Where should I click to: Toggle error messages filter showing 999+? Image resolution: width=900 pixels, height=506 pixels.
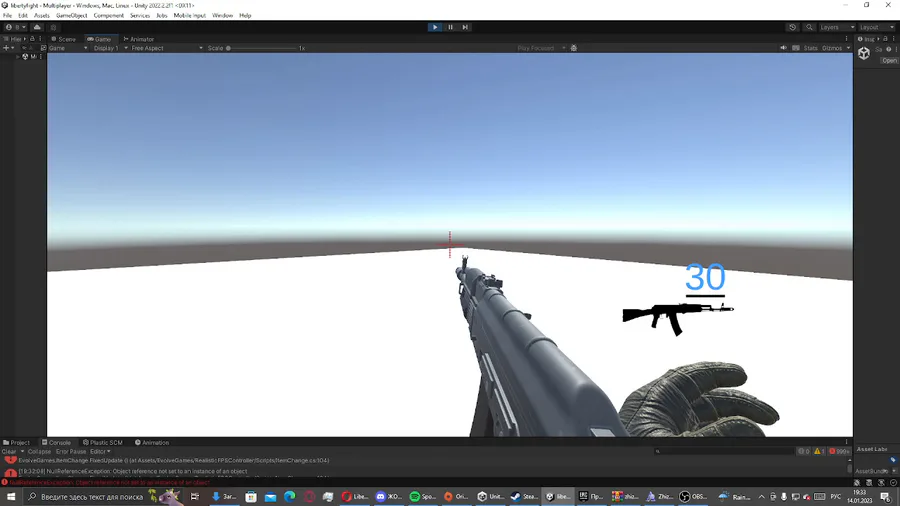(x=839, y=451)
